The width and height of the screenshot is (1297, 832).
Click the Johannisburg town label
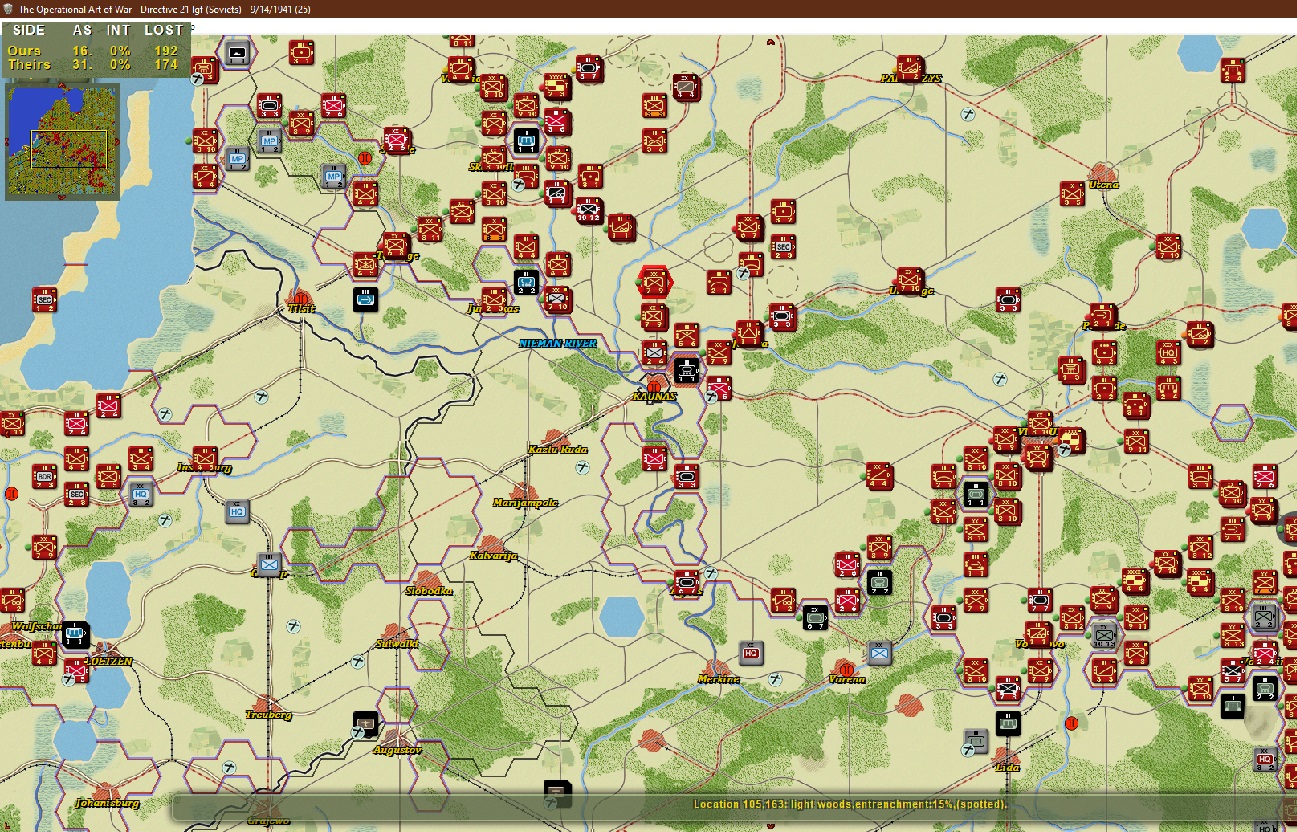click(x=106, y=802)
